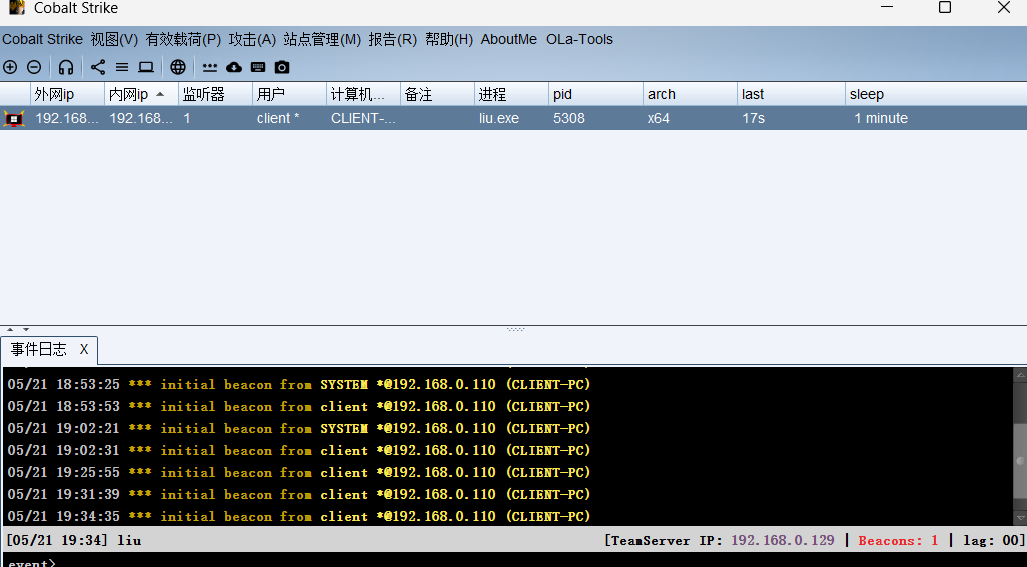Open the Cobalt Strike menu
The image size is (1027, 567).
(43, 39)
